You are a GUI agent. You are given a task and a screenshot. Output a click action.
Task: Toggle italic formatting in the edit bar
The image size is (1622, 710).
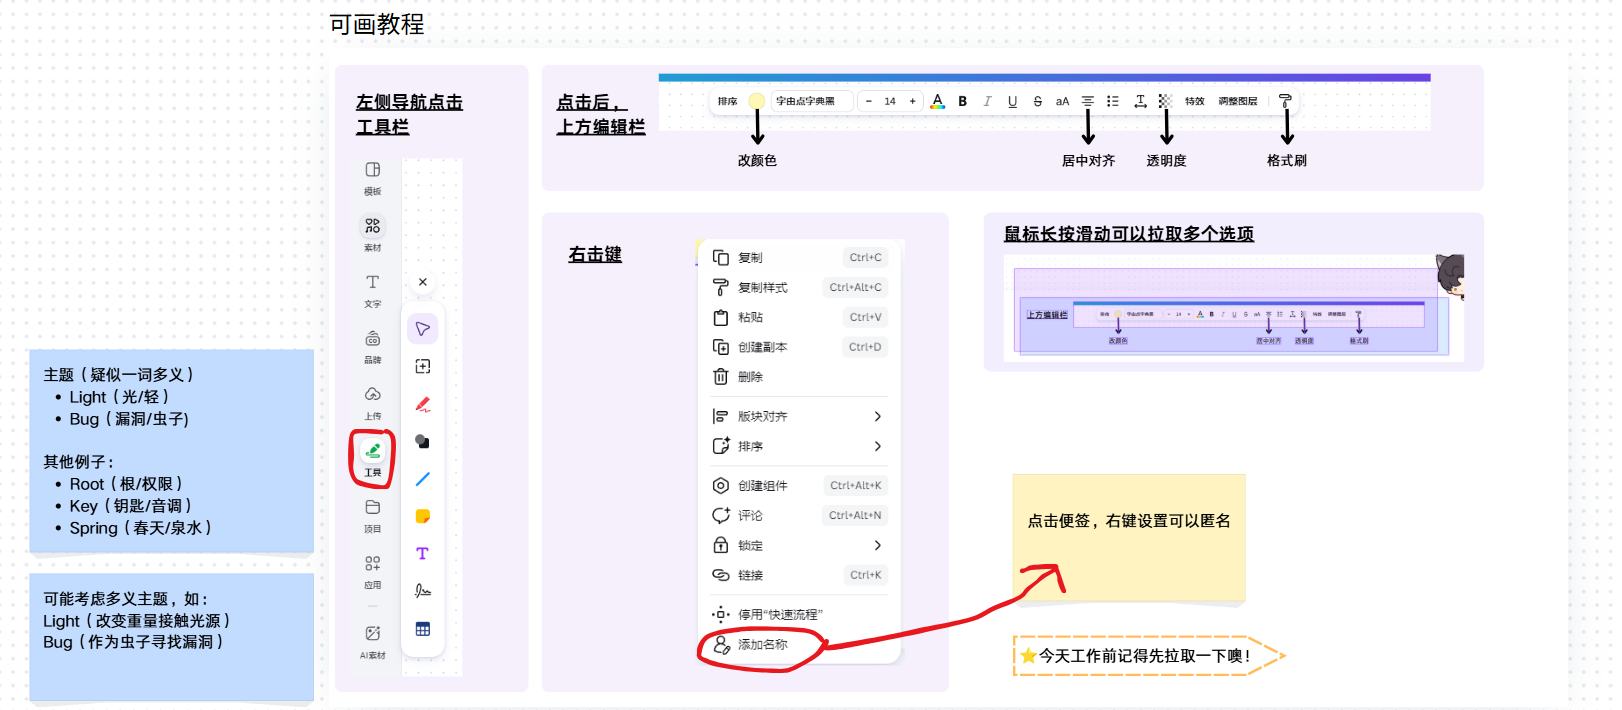(x=987, y=101)
